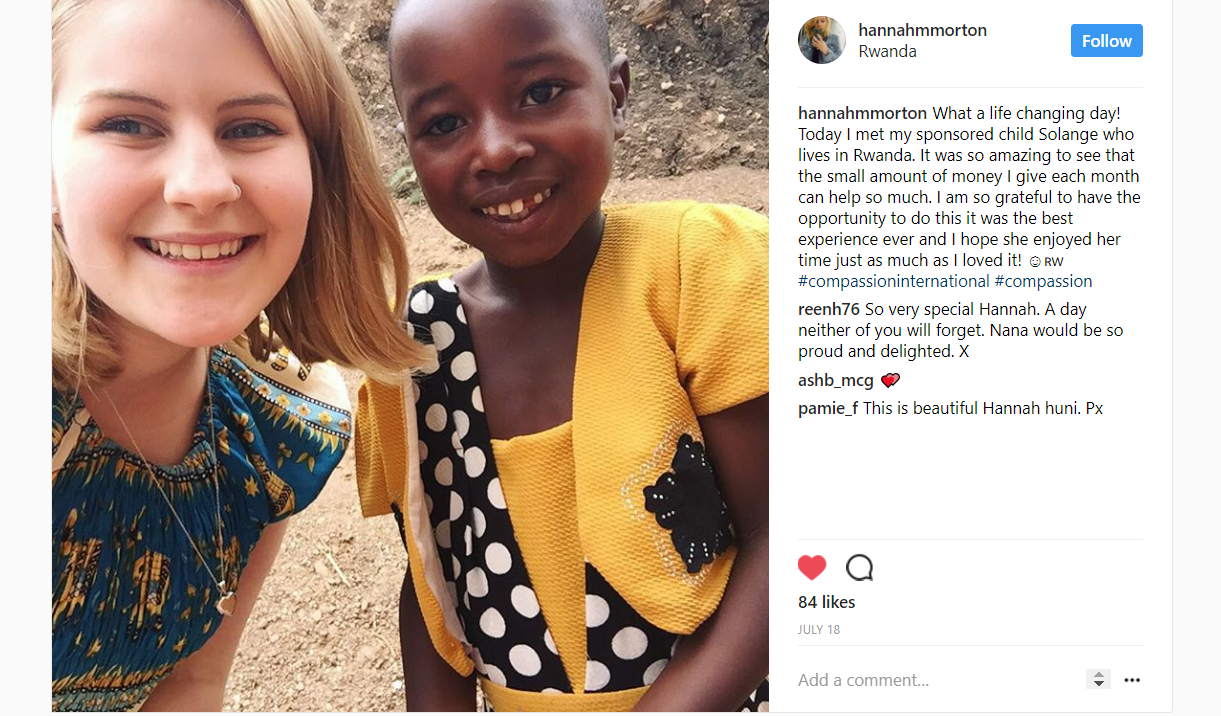Click the comment speech bubble icon
1221x716 pixels.
coord(859,568)
